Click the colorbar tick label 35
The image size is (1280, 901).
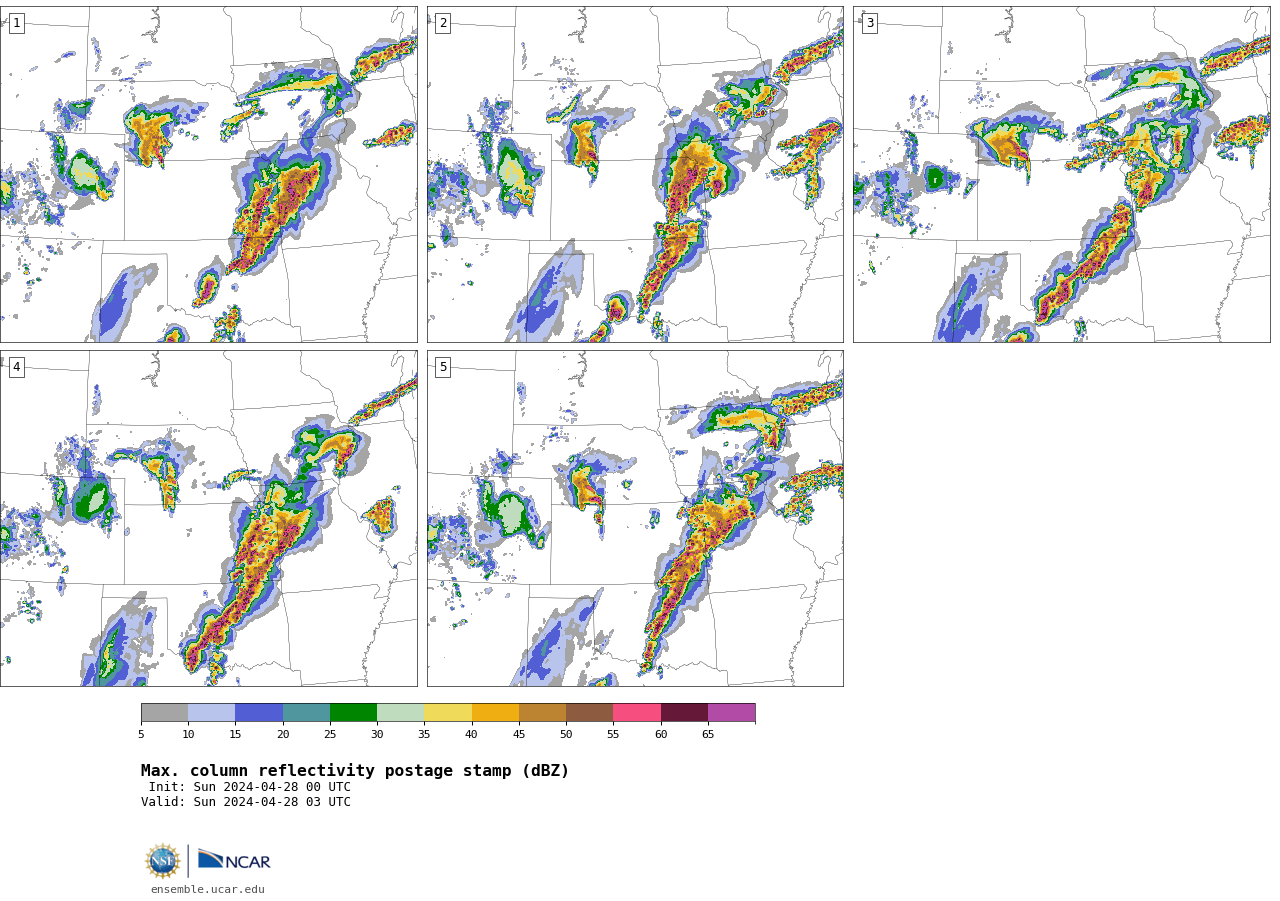click(424, 735)
